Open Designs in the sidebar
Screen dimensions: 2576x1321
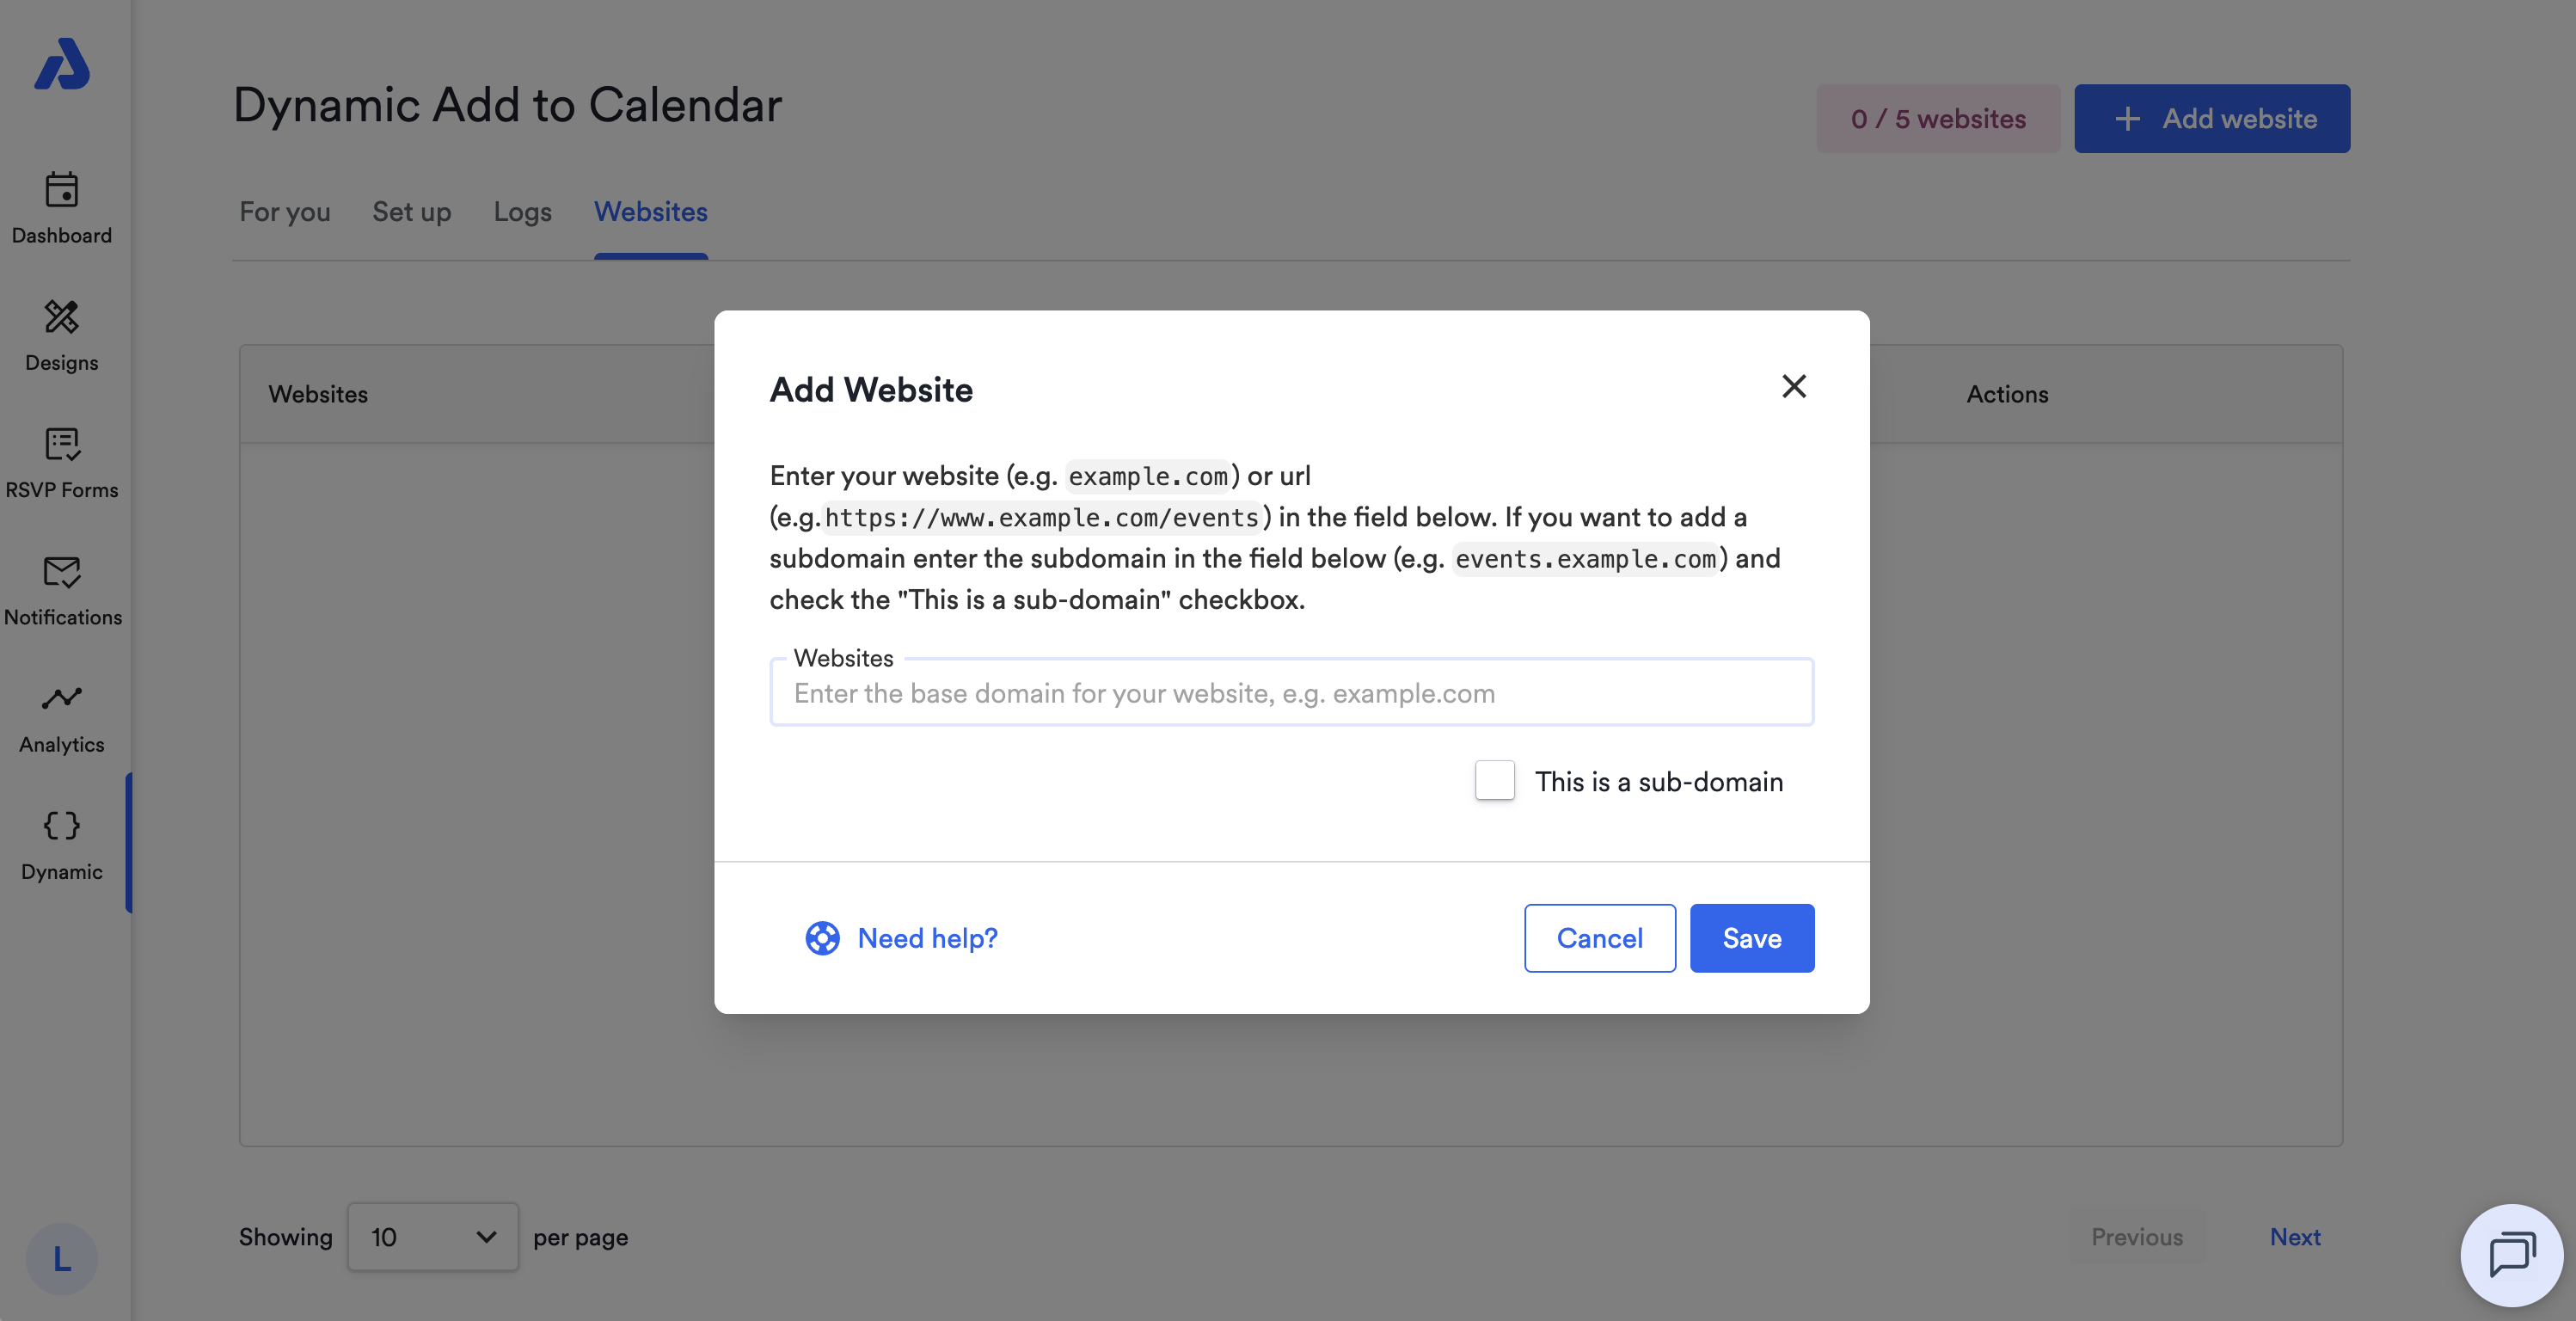[x=61, y=335]
